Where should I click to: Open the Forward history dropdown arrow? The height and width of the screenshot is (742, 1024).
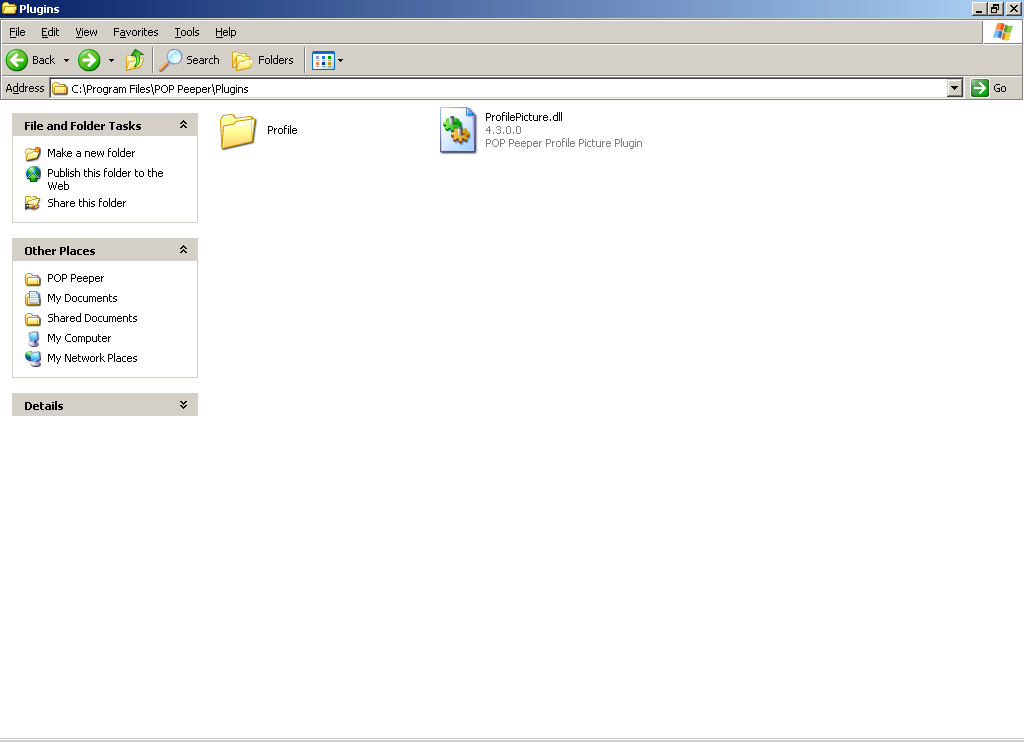click(111, 61)
